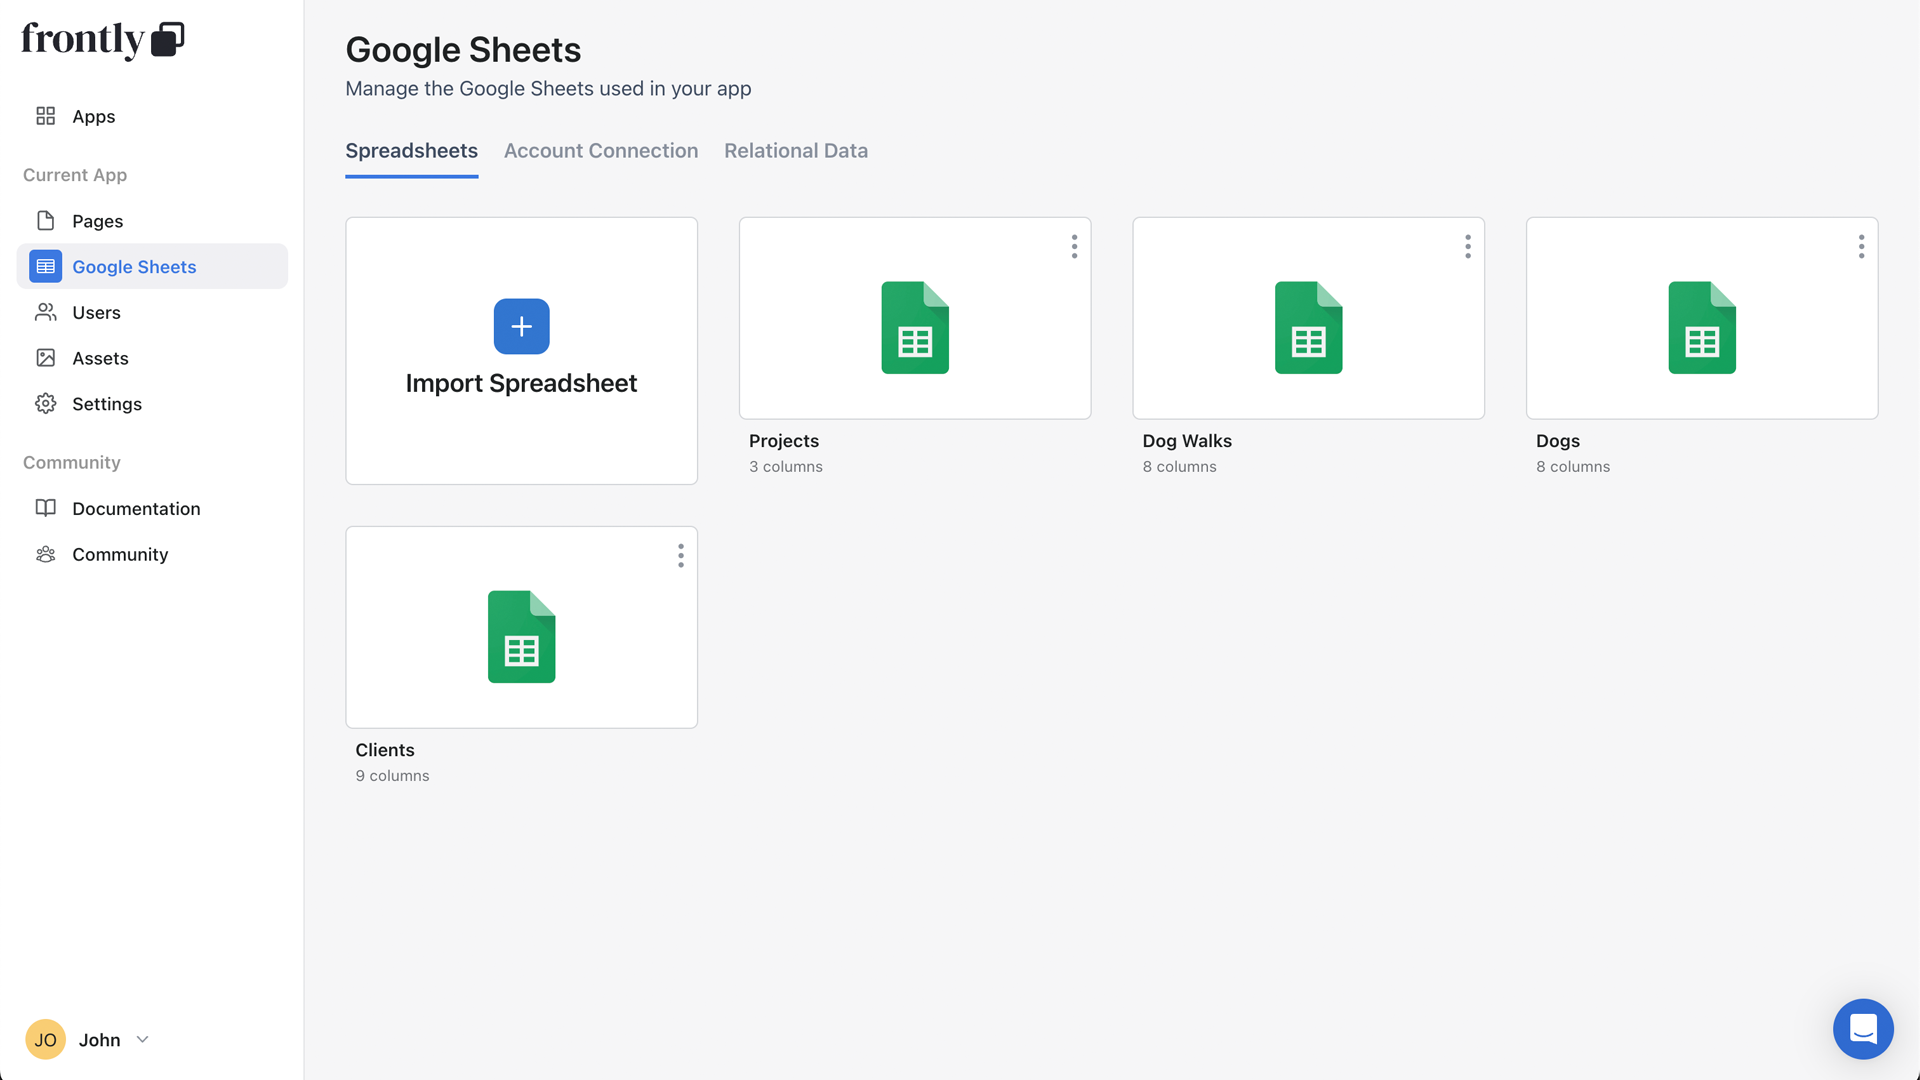Open options menu on the Projects spreadsheet
The width and height of the screenshot is (1920, 1080).
pyautogui.click(x=1073, y=246)
